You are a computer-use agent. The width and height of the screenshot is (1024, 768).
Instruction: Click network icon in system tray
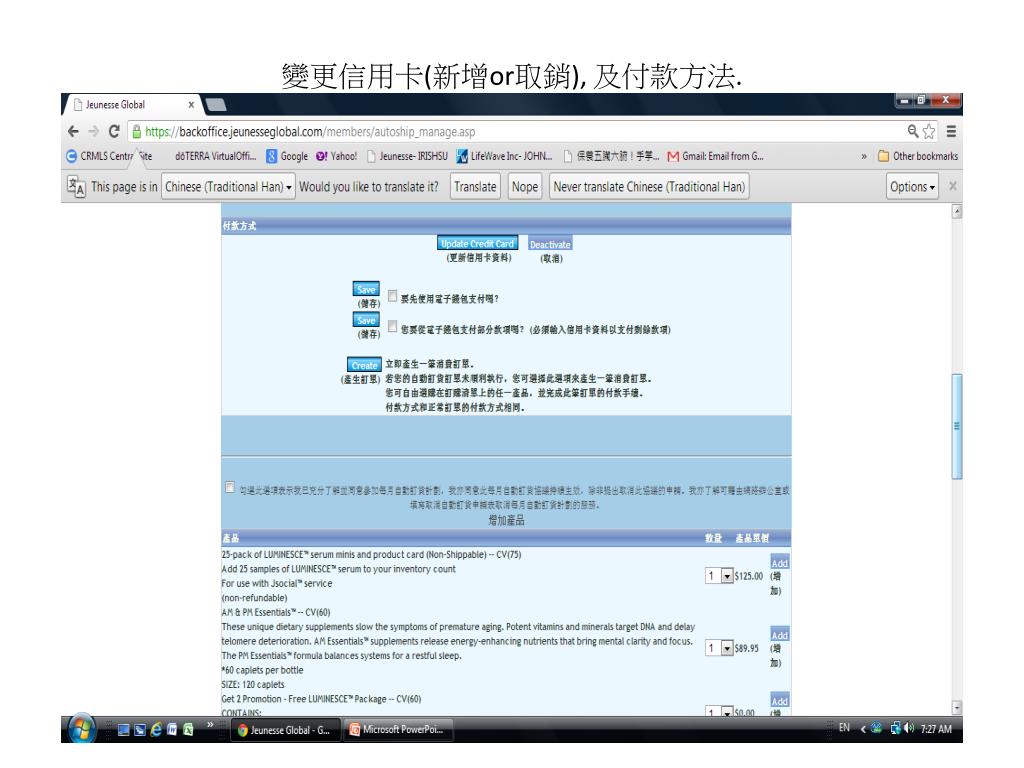895,728
